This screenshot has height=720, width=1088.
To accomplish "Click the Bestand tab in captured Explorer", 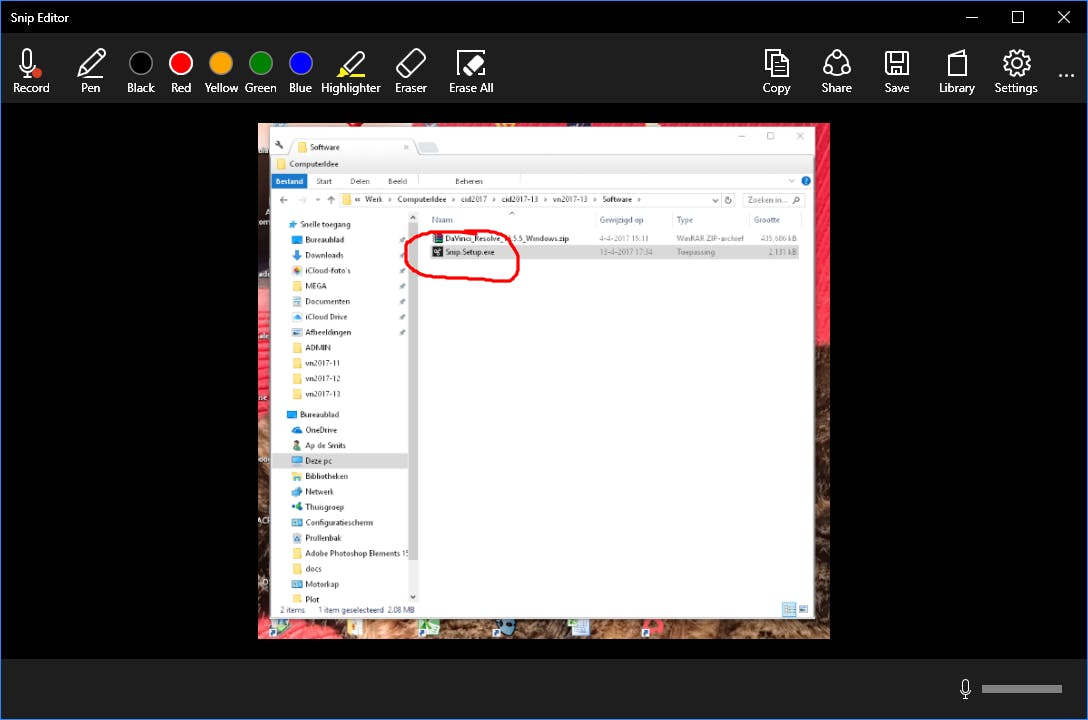I will pos(289,181).
